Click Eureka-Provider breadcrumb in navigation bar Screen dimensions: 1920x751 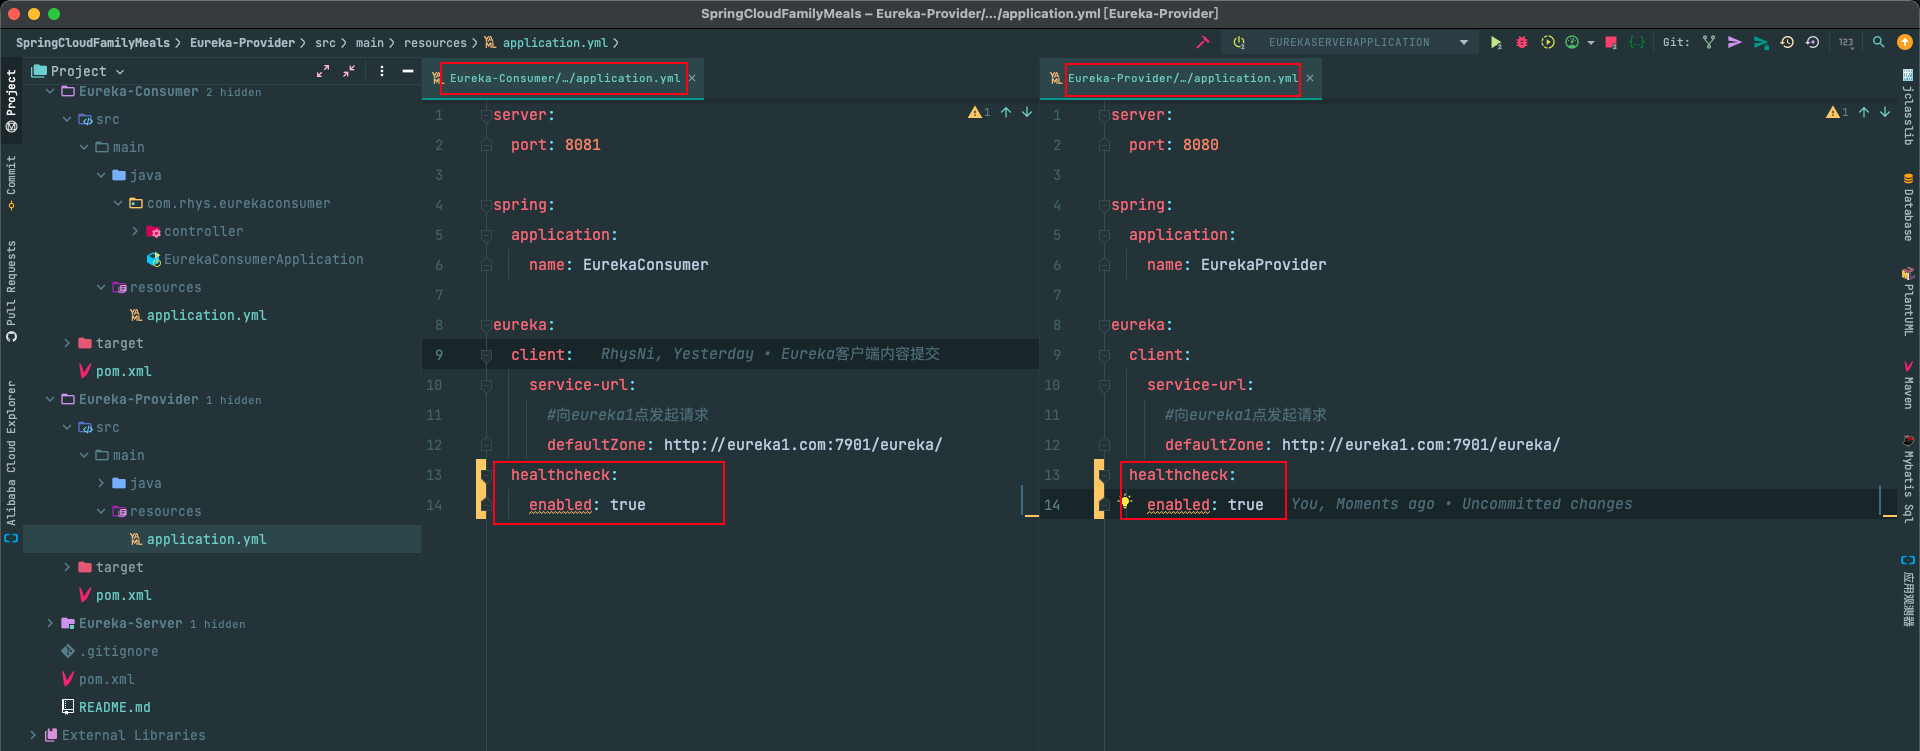click(x=242, y=43)
